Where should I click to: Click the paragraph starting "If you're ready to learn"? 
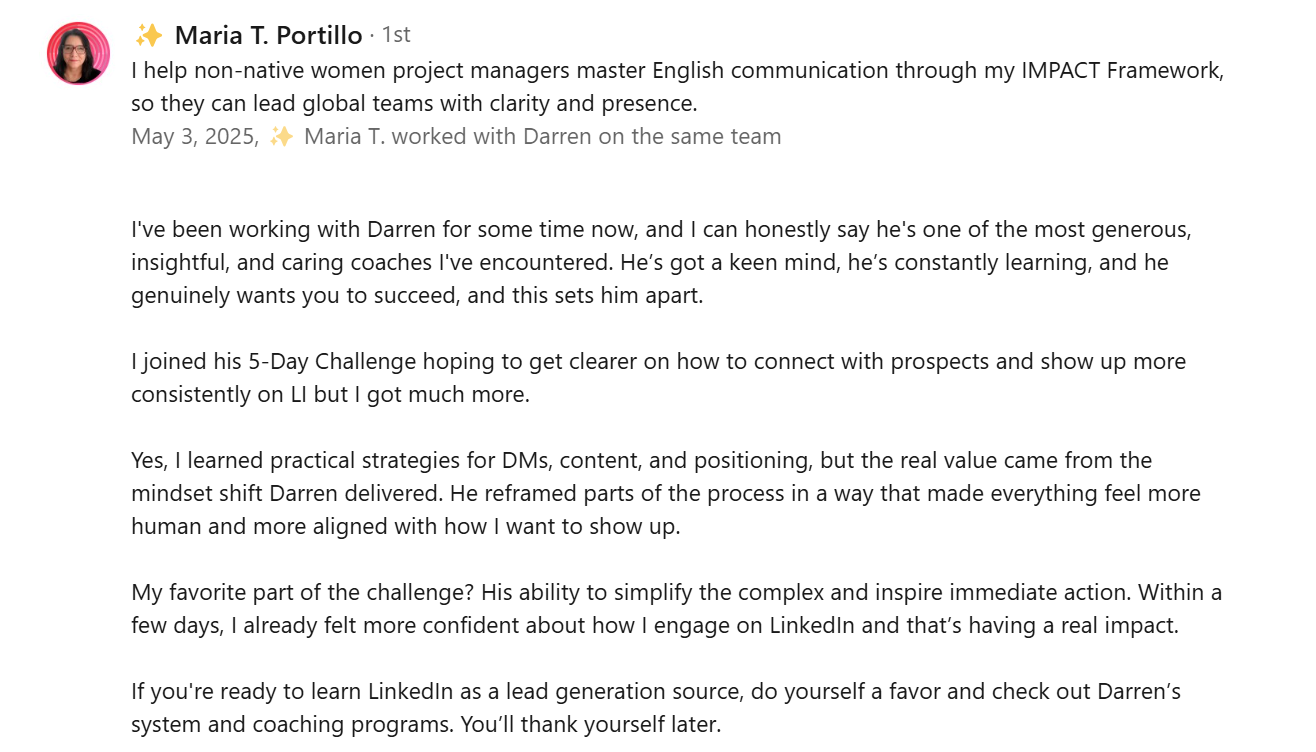[656, 691]
